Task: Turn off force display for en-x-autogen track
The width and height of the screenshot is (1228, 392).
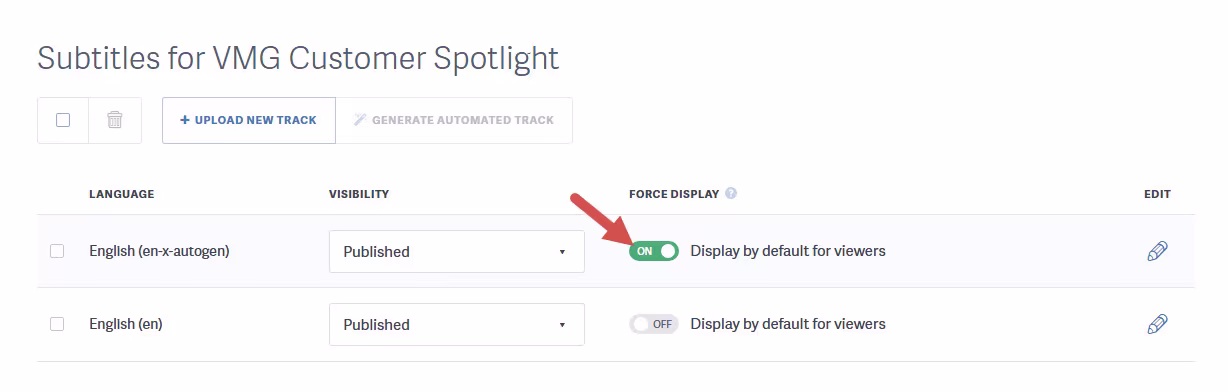Action: point(654,251)
